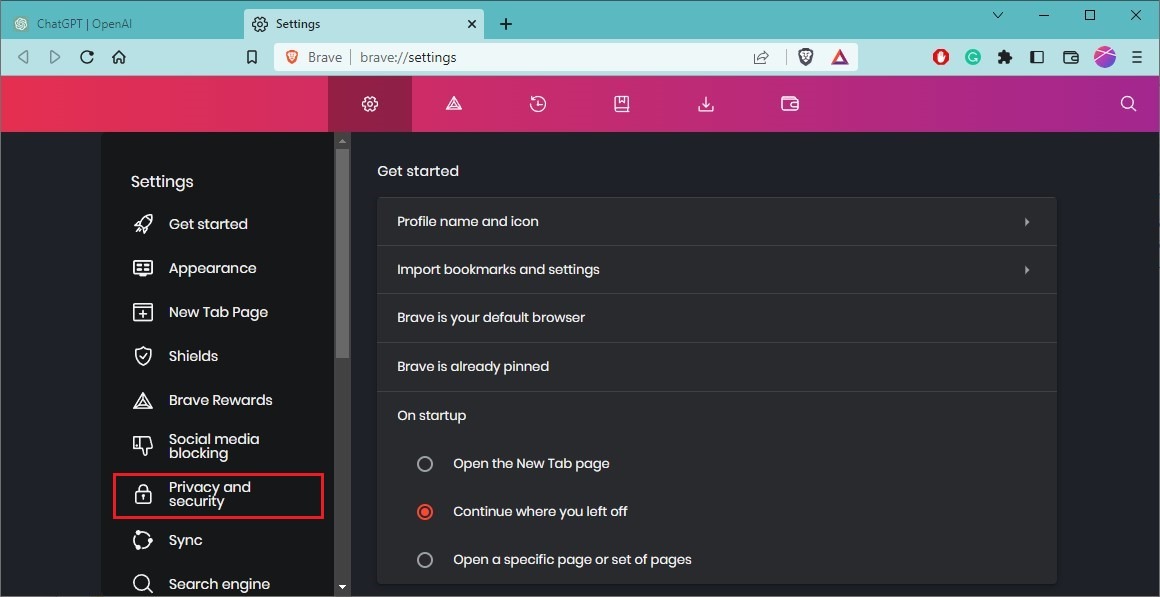Open the Wallet icon in the top bar
This screenshot has height=597, width=1160.
pyautogui.click(x=789, y=103)
